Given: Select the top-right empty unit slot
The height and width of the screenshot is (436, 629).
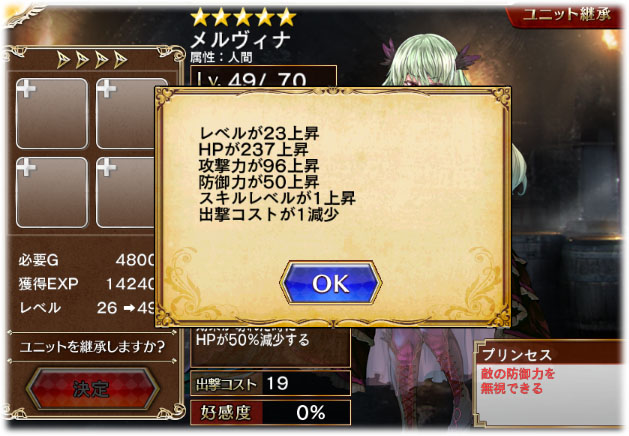Looking at the screenshot, I should click(x=126, y=114).
